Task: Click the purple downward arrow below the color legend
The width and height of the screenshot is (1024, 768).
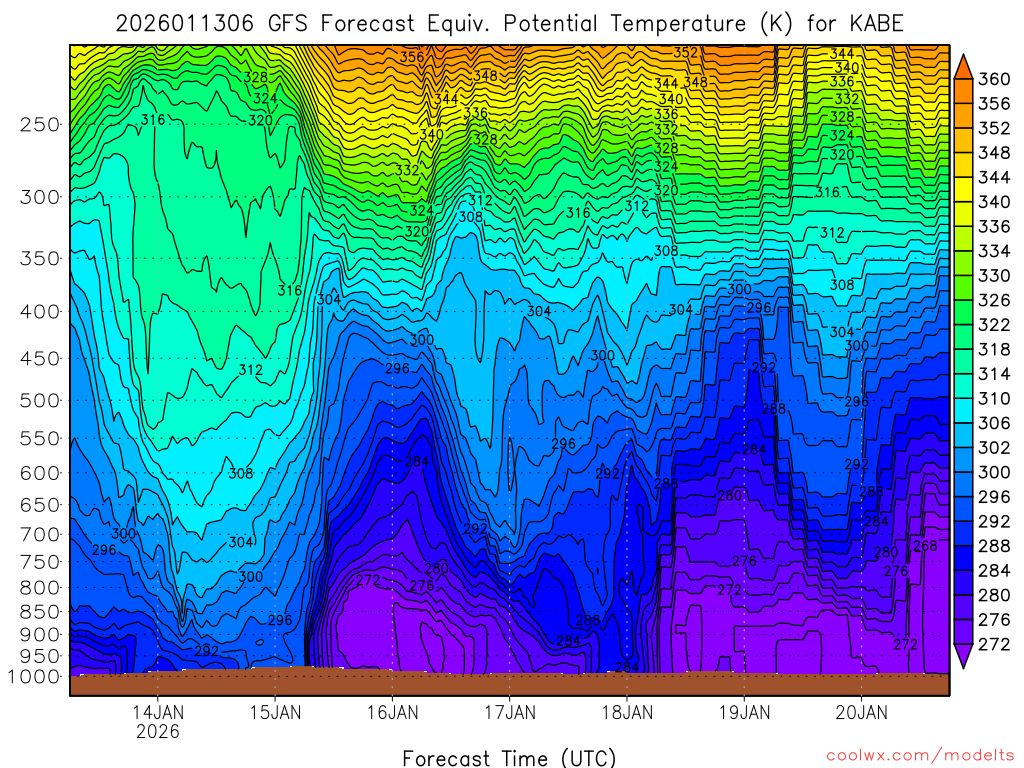Action: click(x=963, y=656)
